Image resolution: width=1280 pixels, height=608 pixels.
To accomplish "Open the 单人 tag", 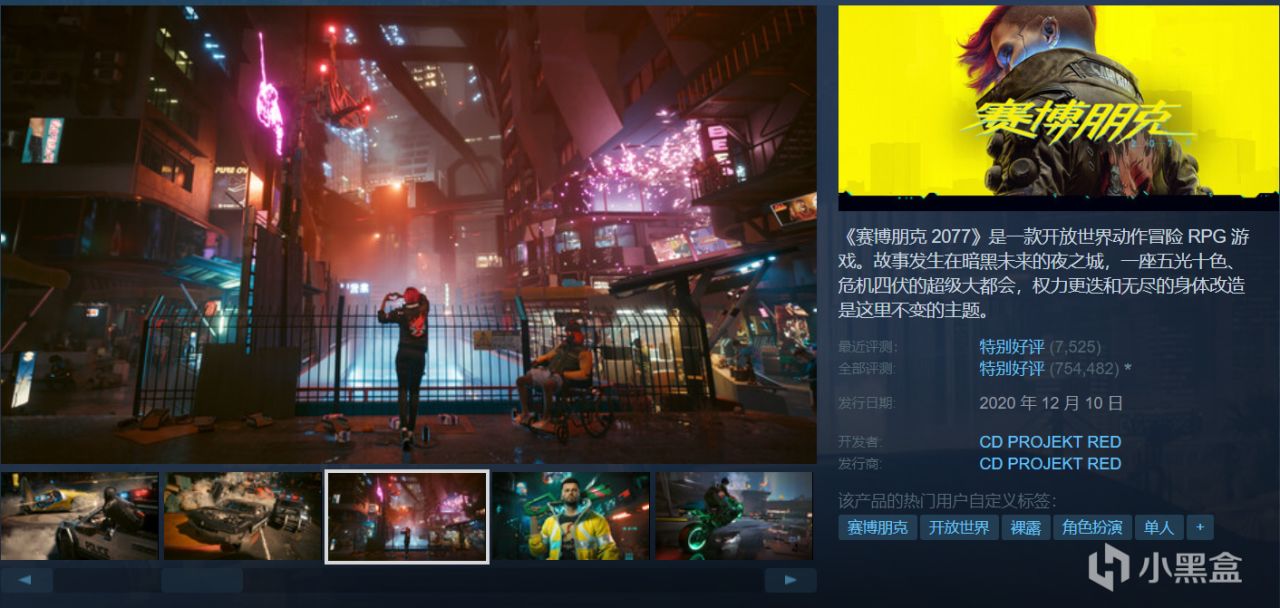I will [x=1159, y=527].
